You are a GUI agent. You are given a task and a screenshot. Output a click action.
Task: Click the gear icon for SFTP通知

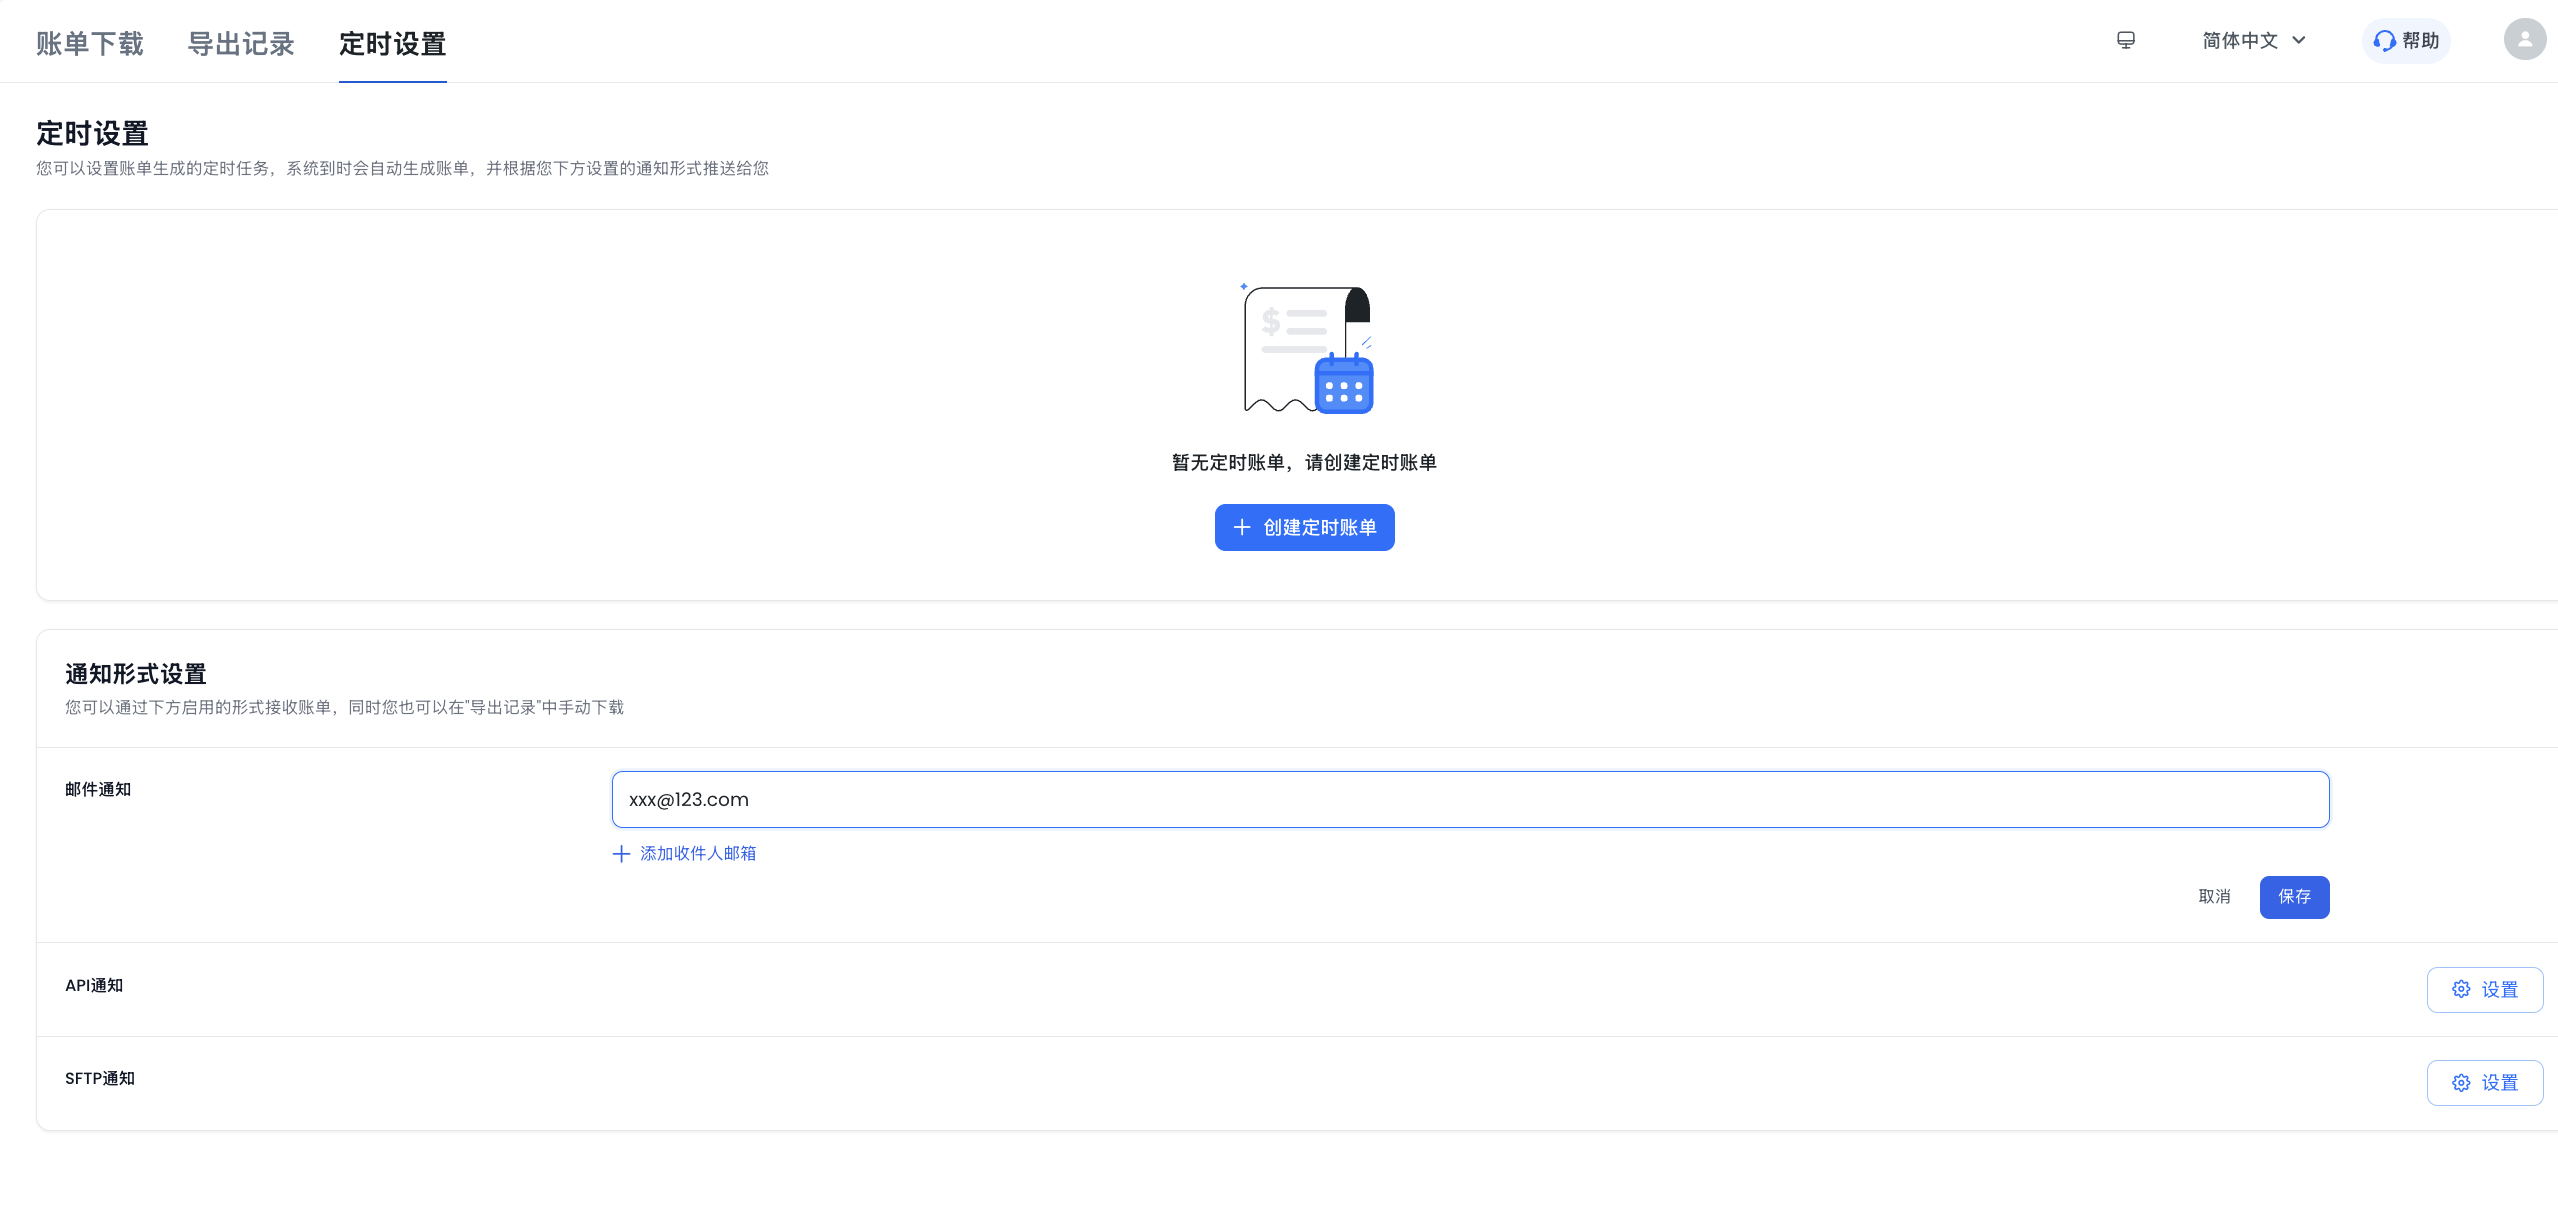tap(2461, 1083)
